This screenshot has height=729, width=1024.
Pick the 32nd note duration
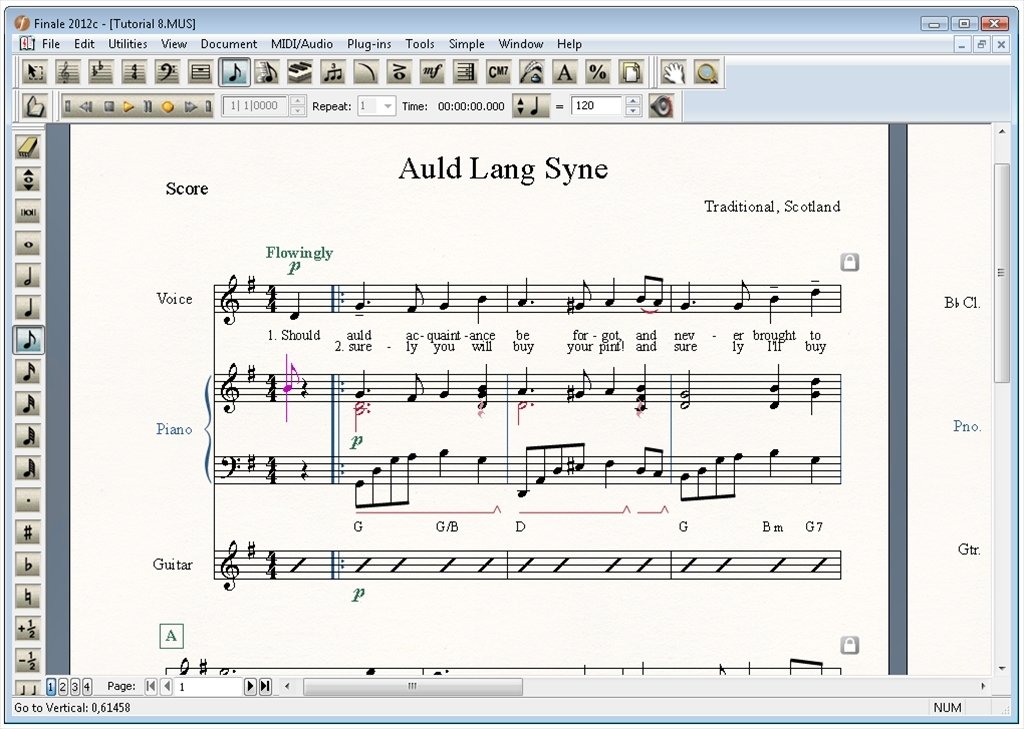point(28,404)
